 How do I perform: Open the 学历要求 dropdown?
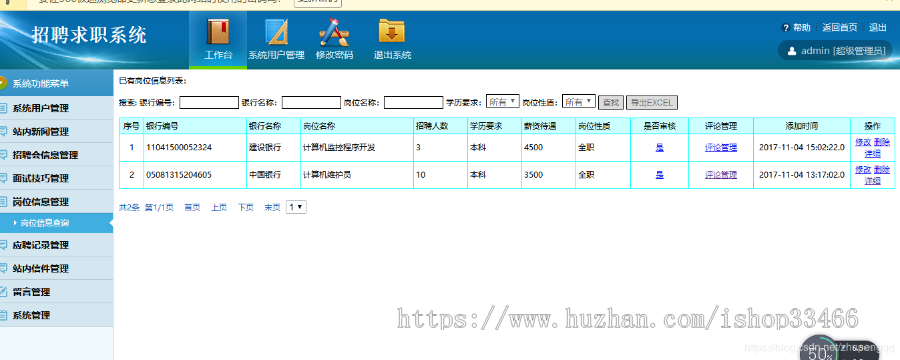click(x=503, y=102)
